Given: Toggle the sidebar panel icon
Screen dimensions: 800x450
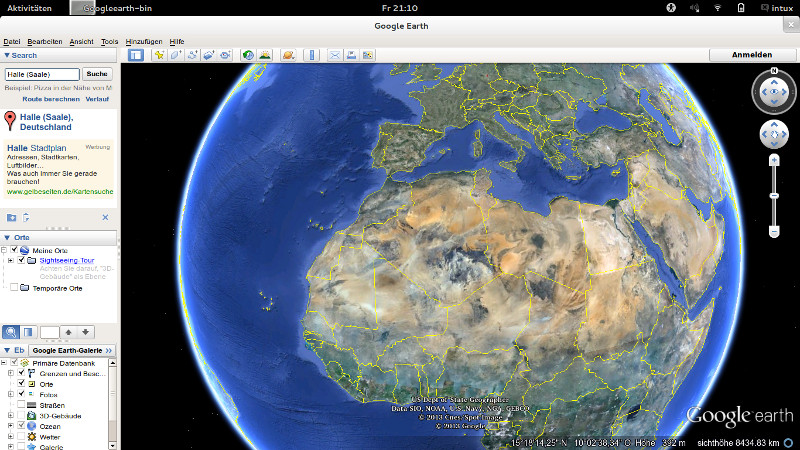Looking at the screenshot, I should (136, 55).
